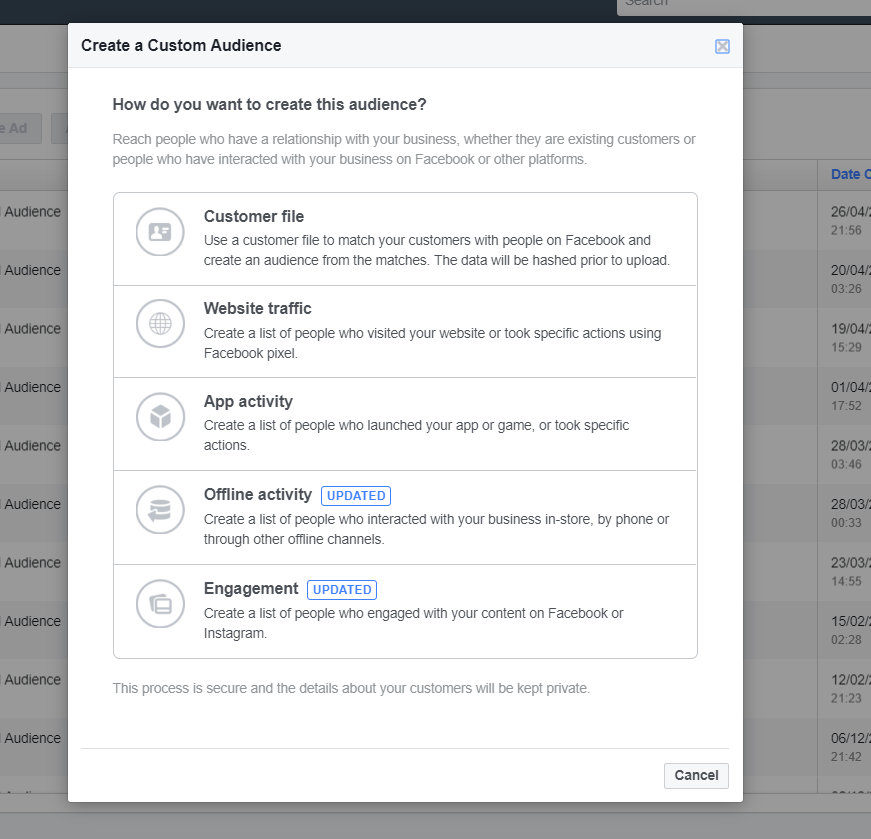Click the Offline activity store icon
This screenshot has width=871, height=839.
tap(160, 510)
